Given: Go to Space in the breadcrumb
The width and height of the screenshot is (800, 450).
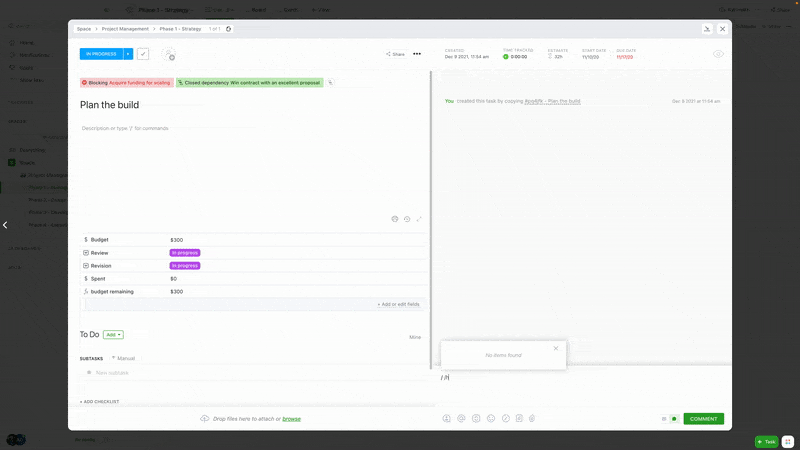Looking at the screenshot, I should coord(84,29).
